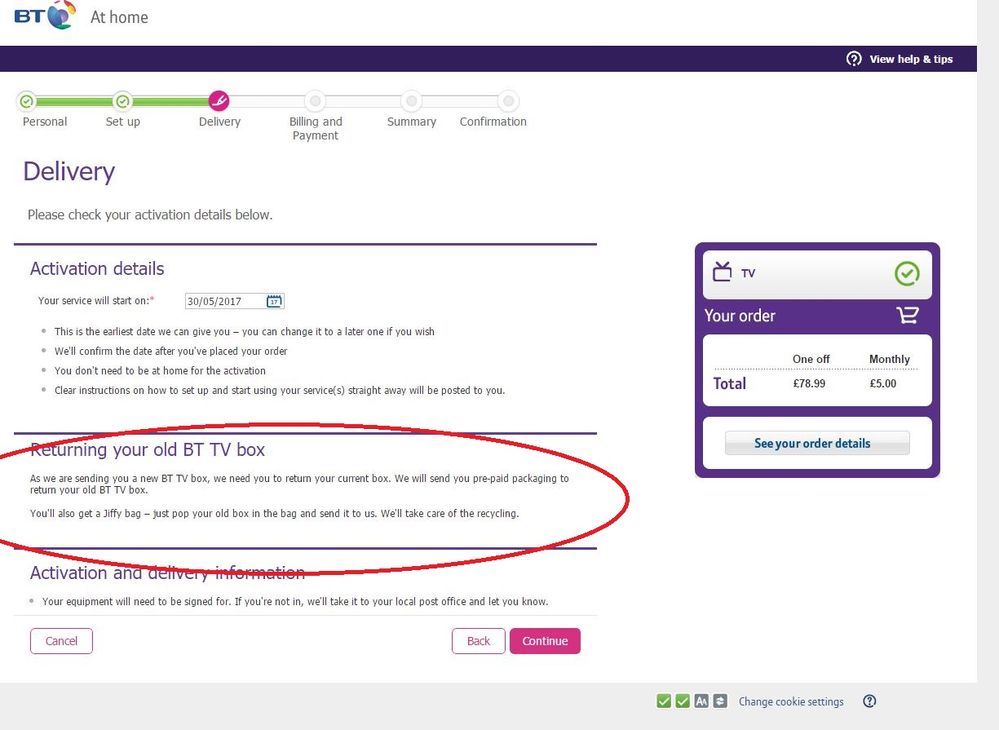Click the Delivery step pen icon
Viewport: 999px width, 730px height.
click(x=219, y=101)
